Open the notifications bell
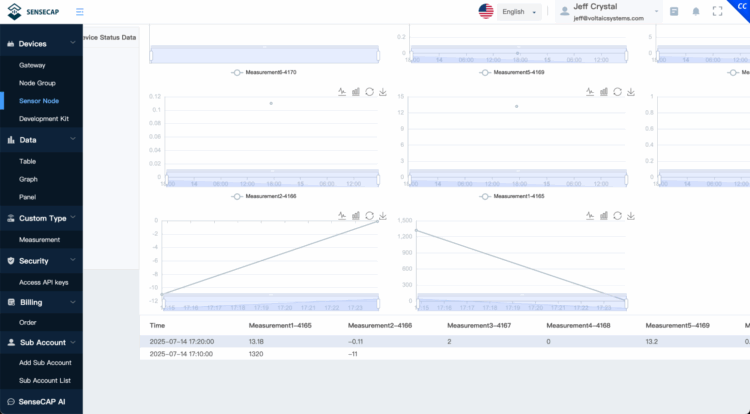 point(696,12)
